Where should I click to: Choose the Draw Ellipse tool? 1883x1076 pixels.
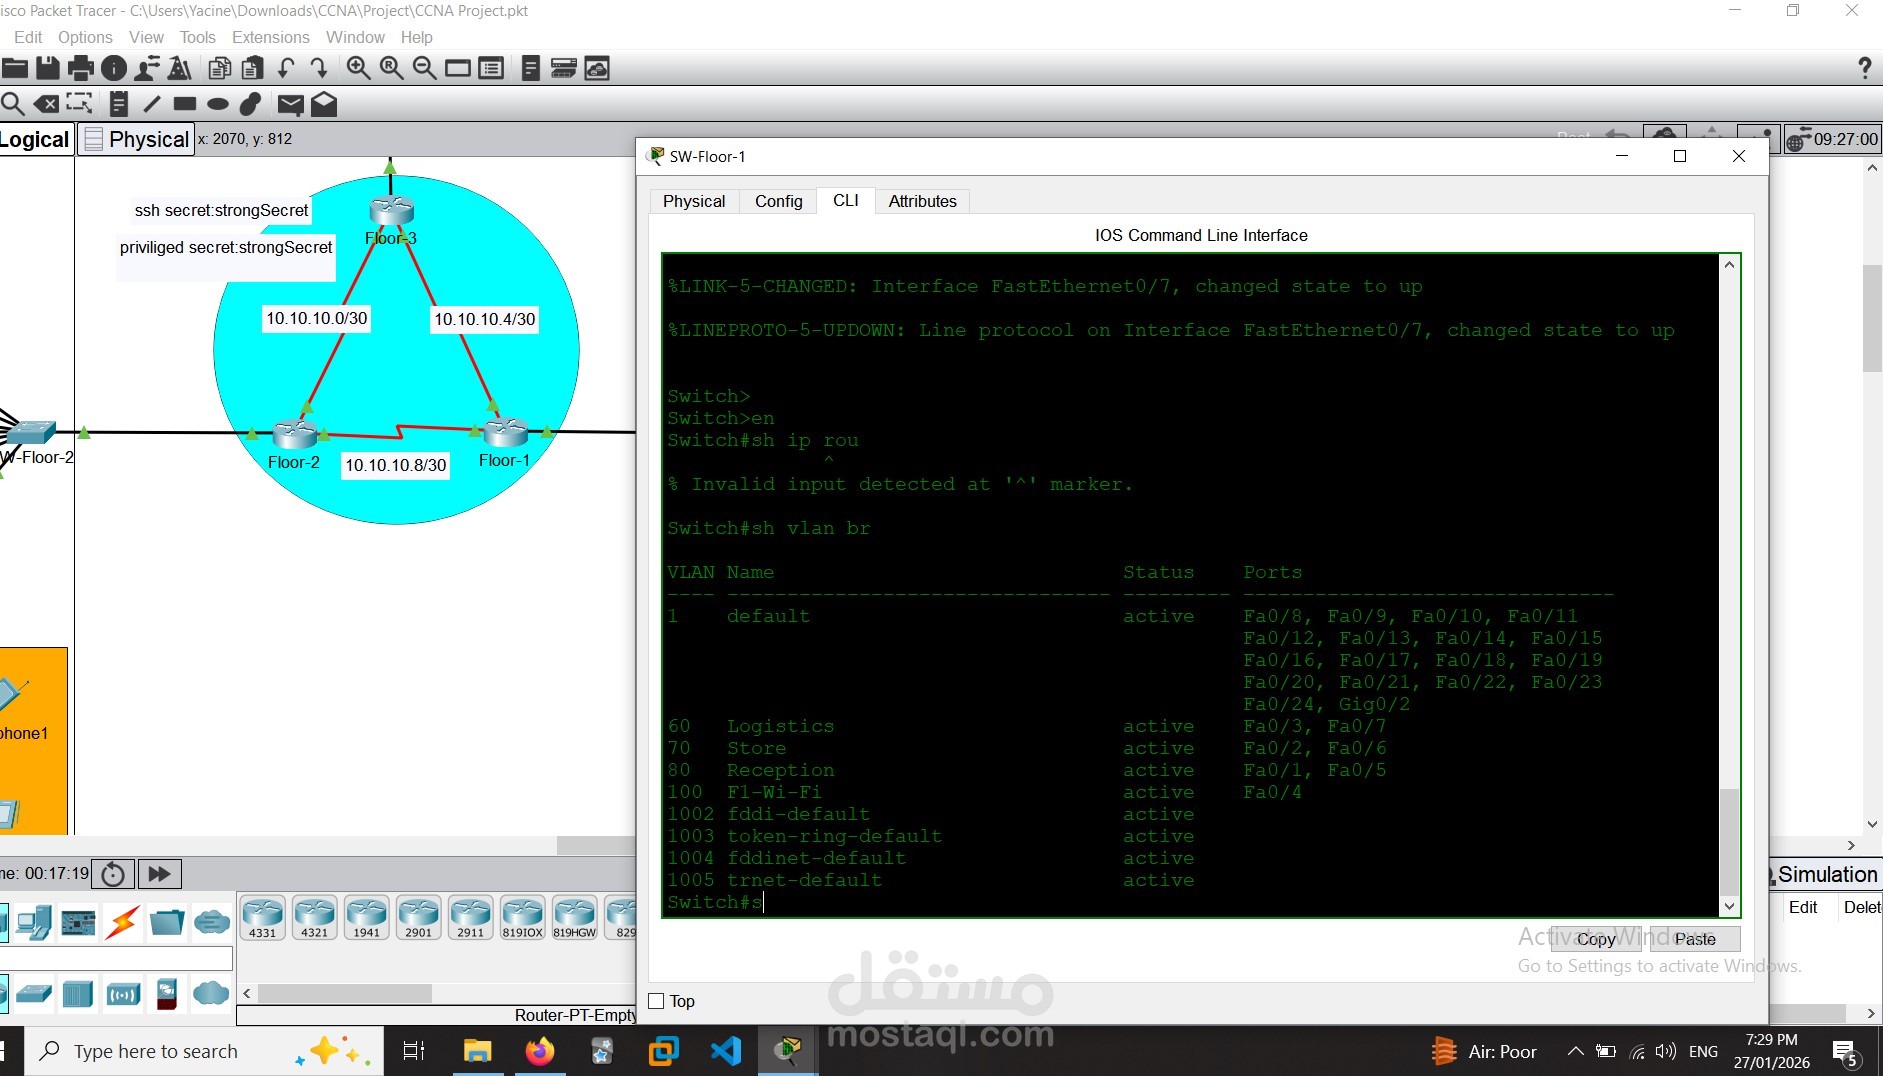point(218,104)
